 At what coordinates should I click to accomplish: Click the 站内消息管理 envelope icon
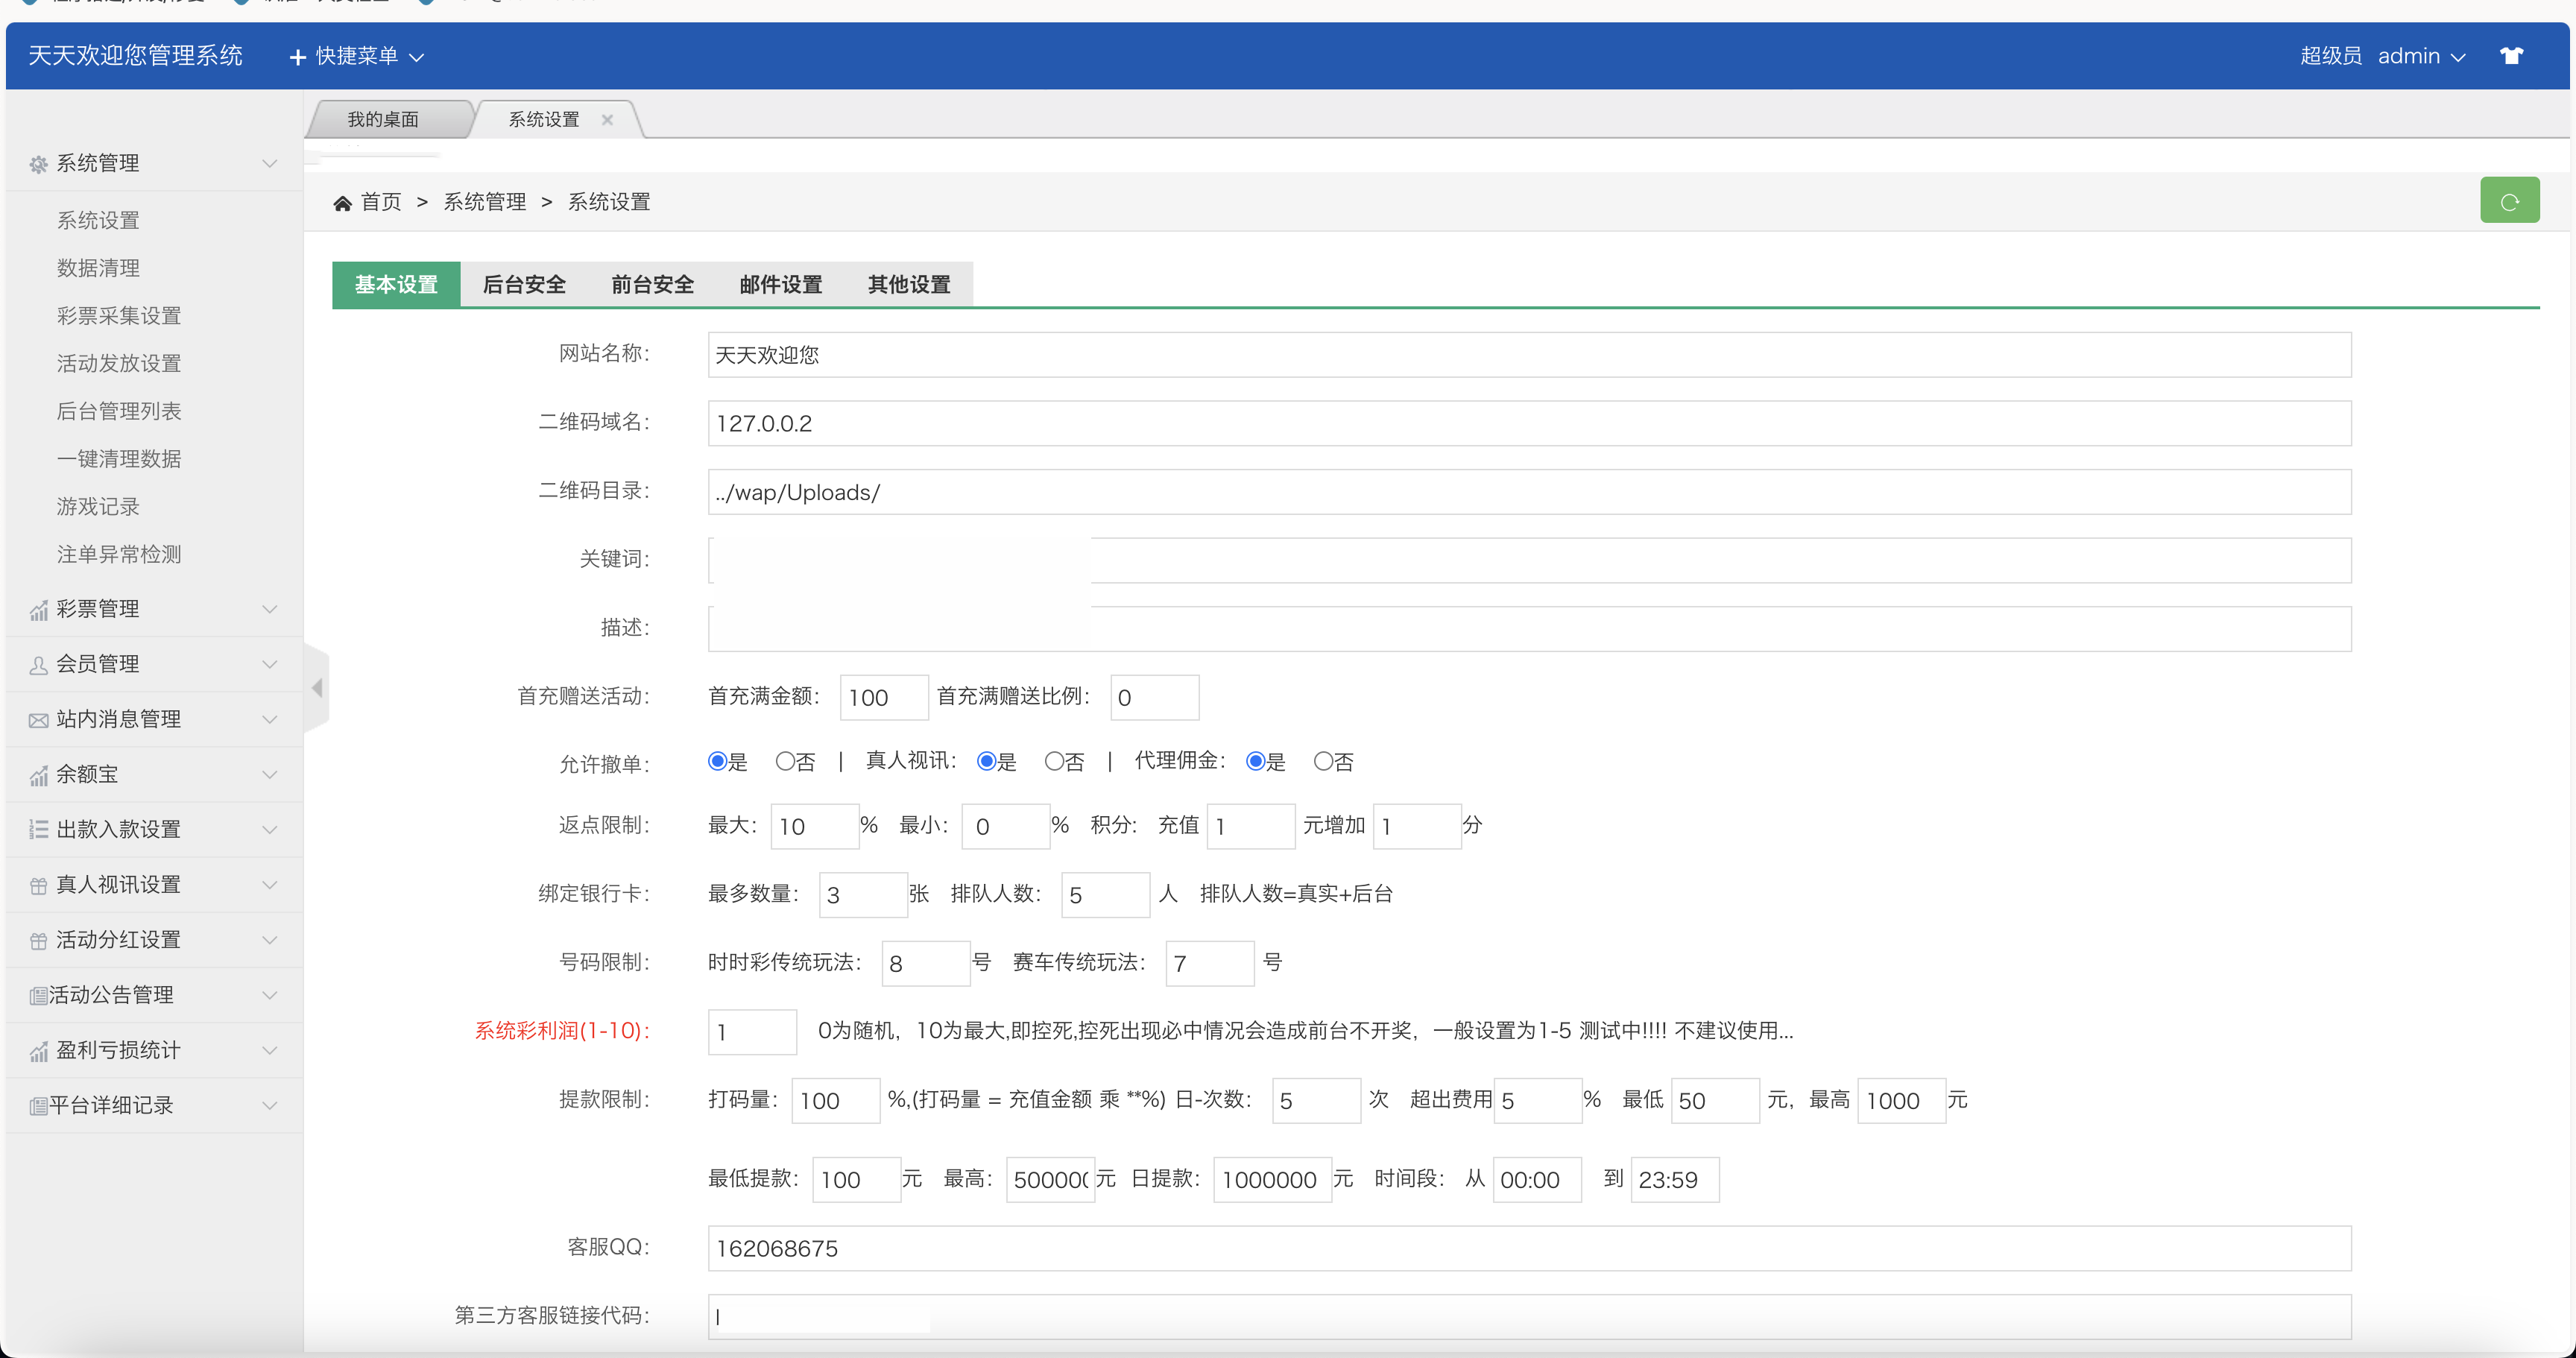(x=38, y=720)
